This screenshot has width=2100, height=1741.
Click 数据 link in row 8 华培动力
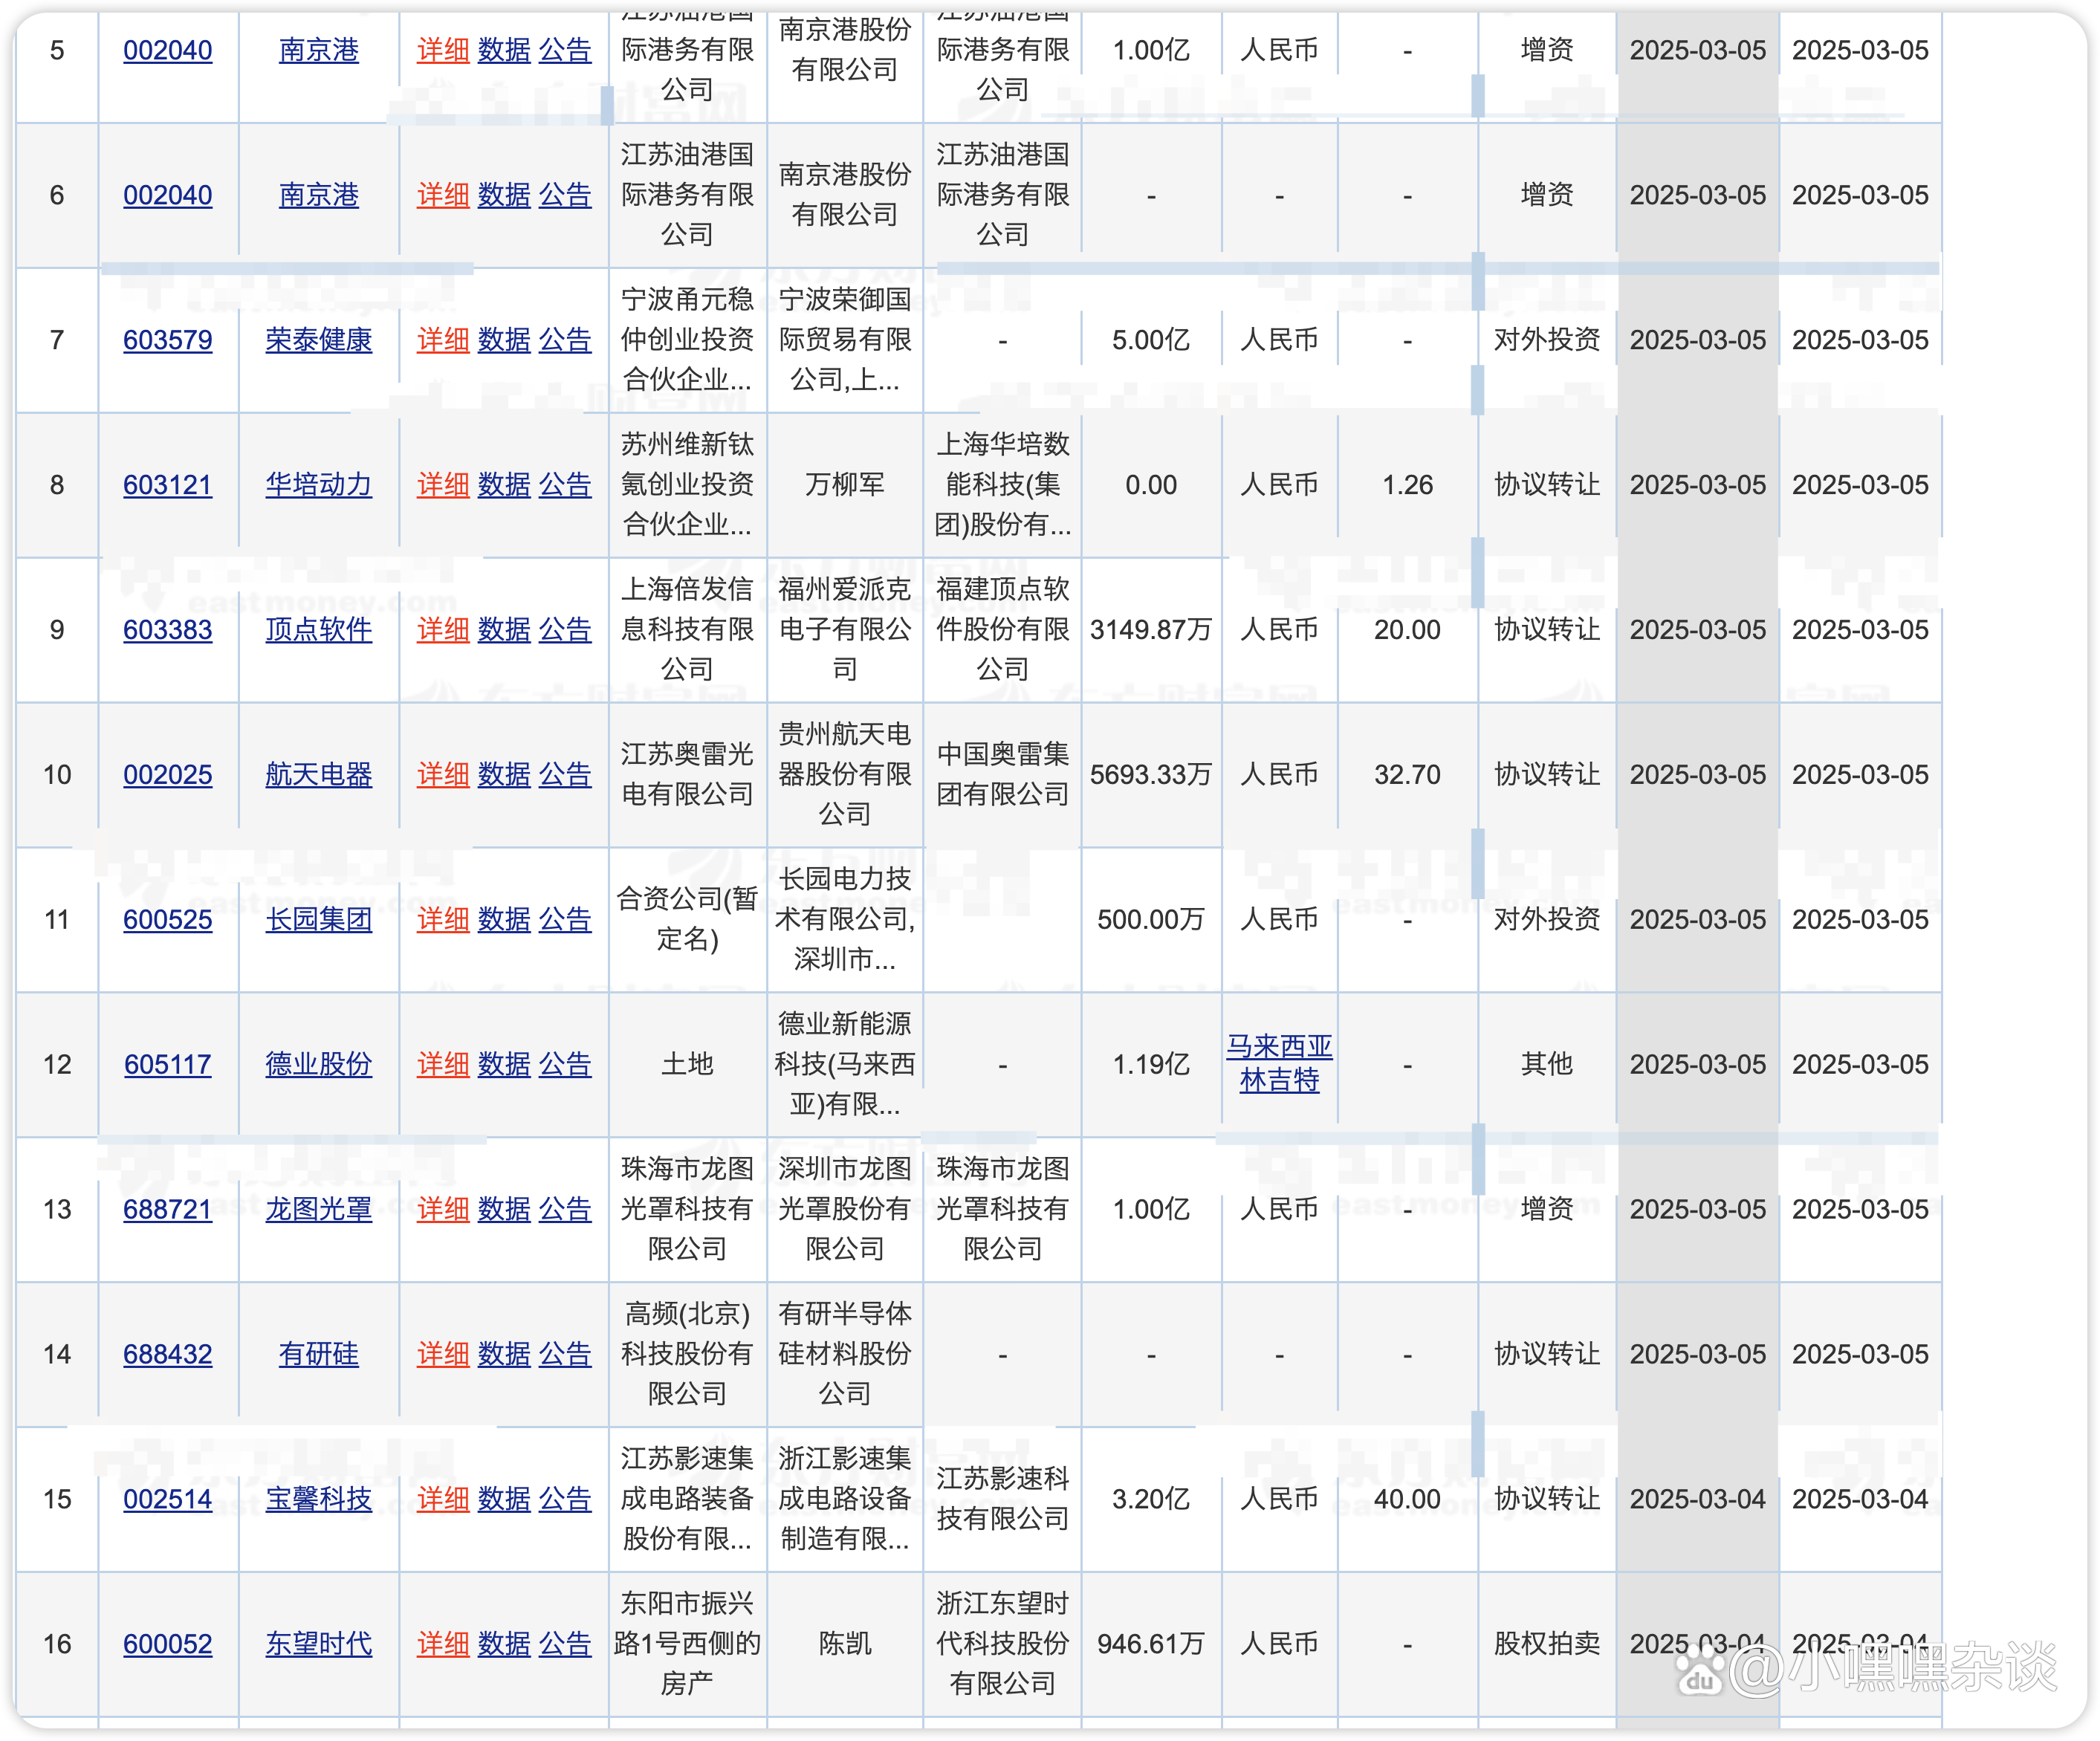point(504,485)
